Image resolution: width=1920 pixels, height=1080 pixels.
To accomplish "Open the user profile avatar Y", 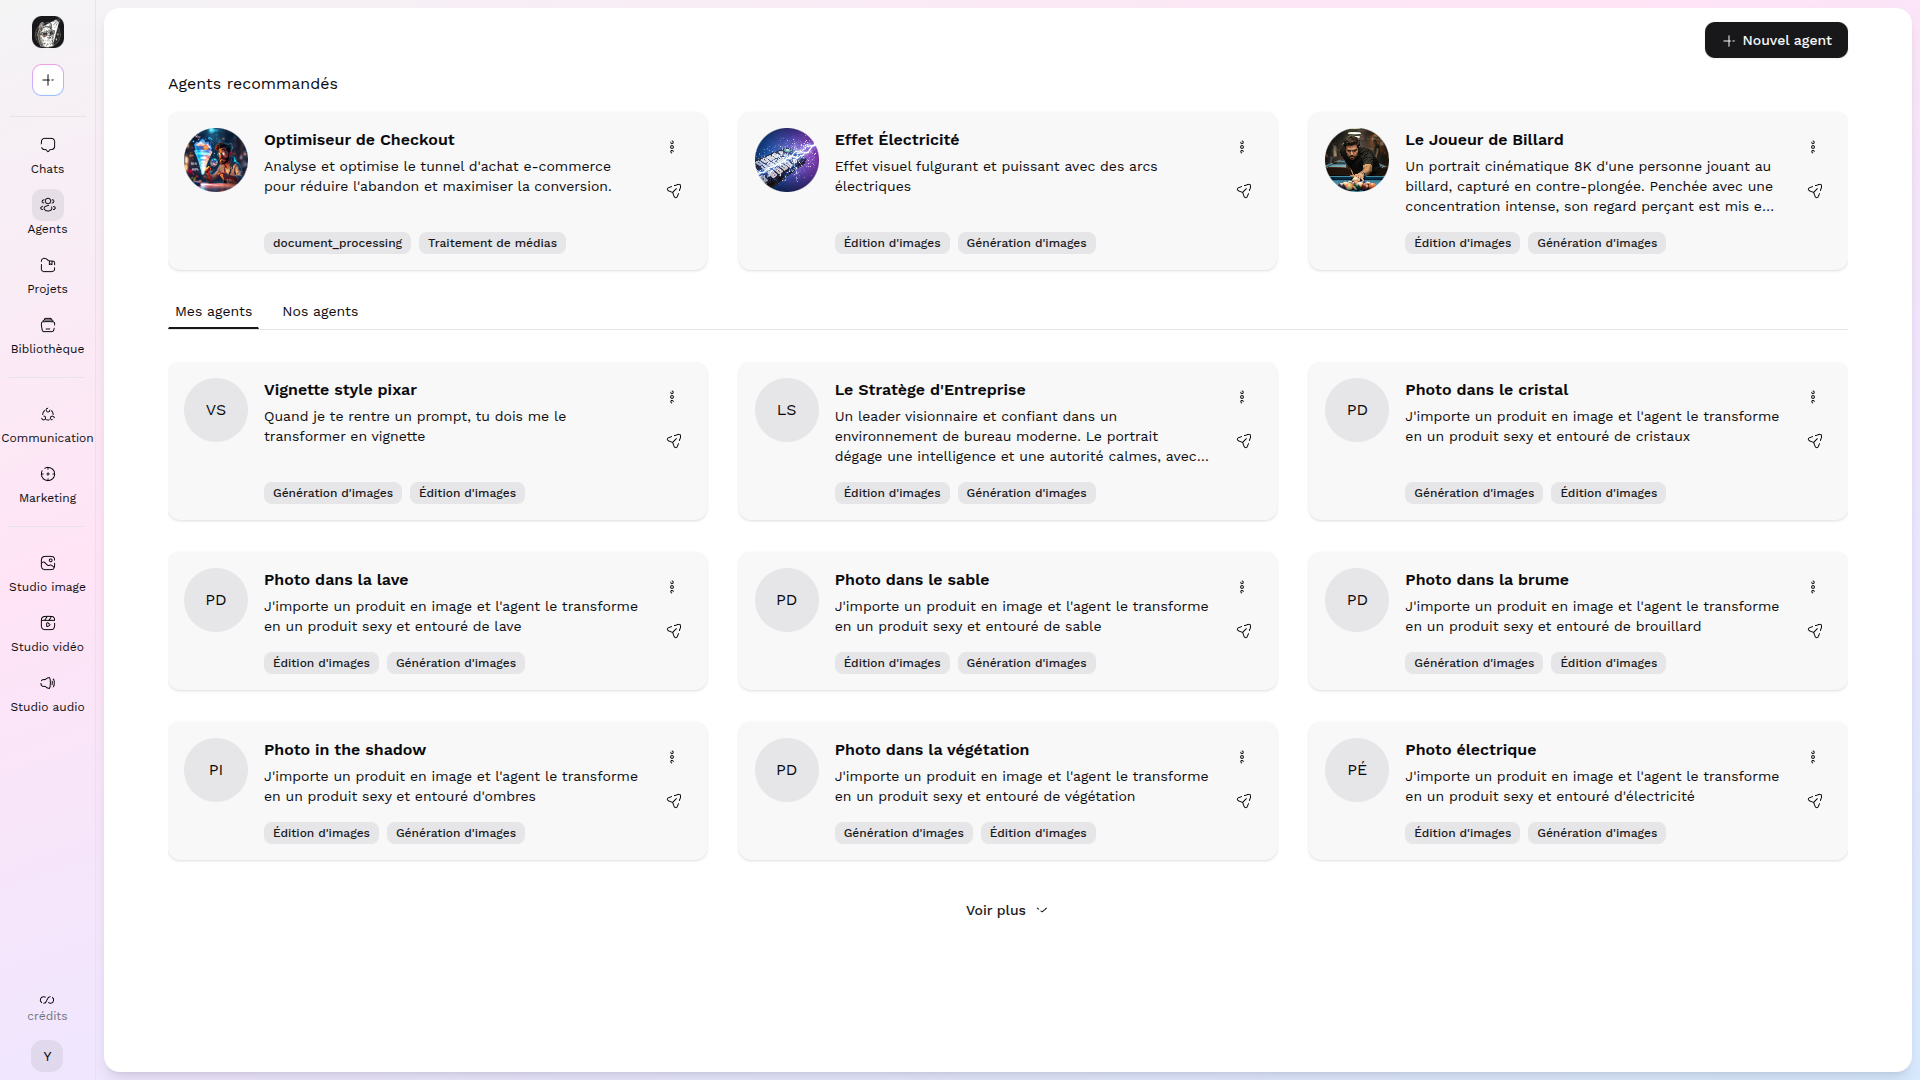I will tap(47, 1056).
